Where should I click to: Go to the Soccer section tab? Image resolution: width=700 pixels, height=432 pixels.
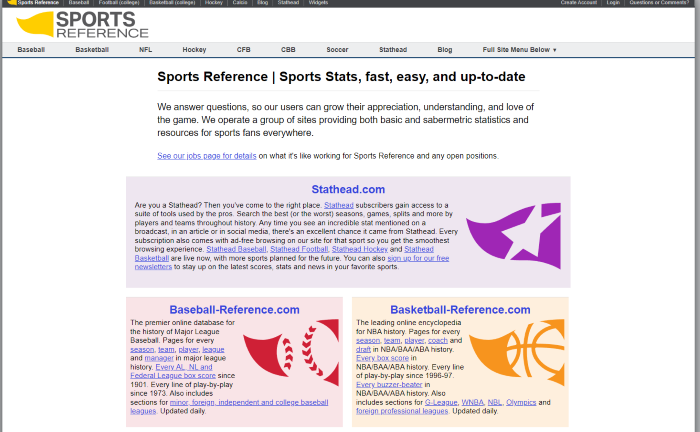(337, 49)
